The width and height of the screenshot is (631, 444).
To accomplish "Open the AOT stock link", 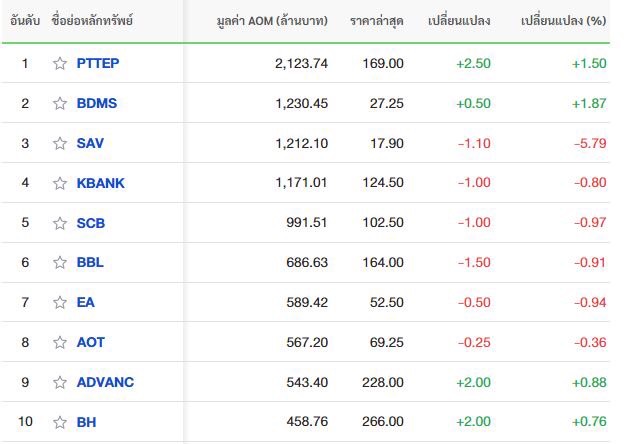I will coord(91,342).
